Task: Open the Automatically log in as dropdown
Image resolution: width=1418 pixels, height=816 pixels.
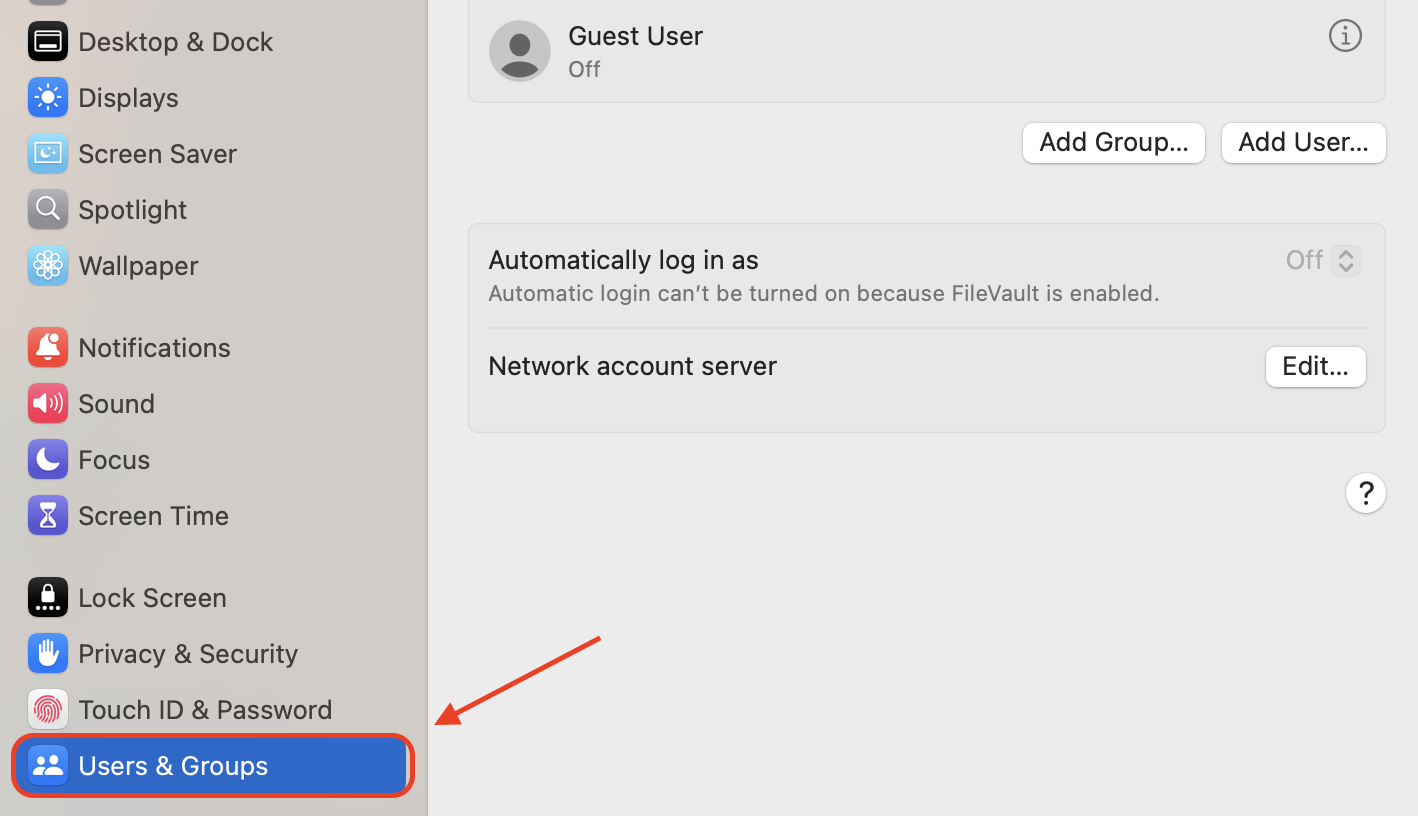Action: pyautogui.click(x=1322, y=260)
